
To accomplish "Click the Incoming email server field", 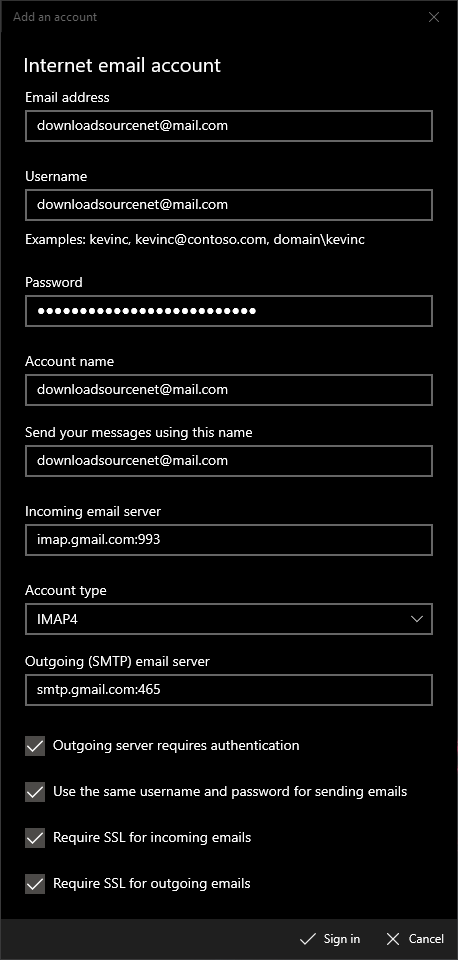I will tap(229, 540).
